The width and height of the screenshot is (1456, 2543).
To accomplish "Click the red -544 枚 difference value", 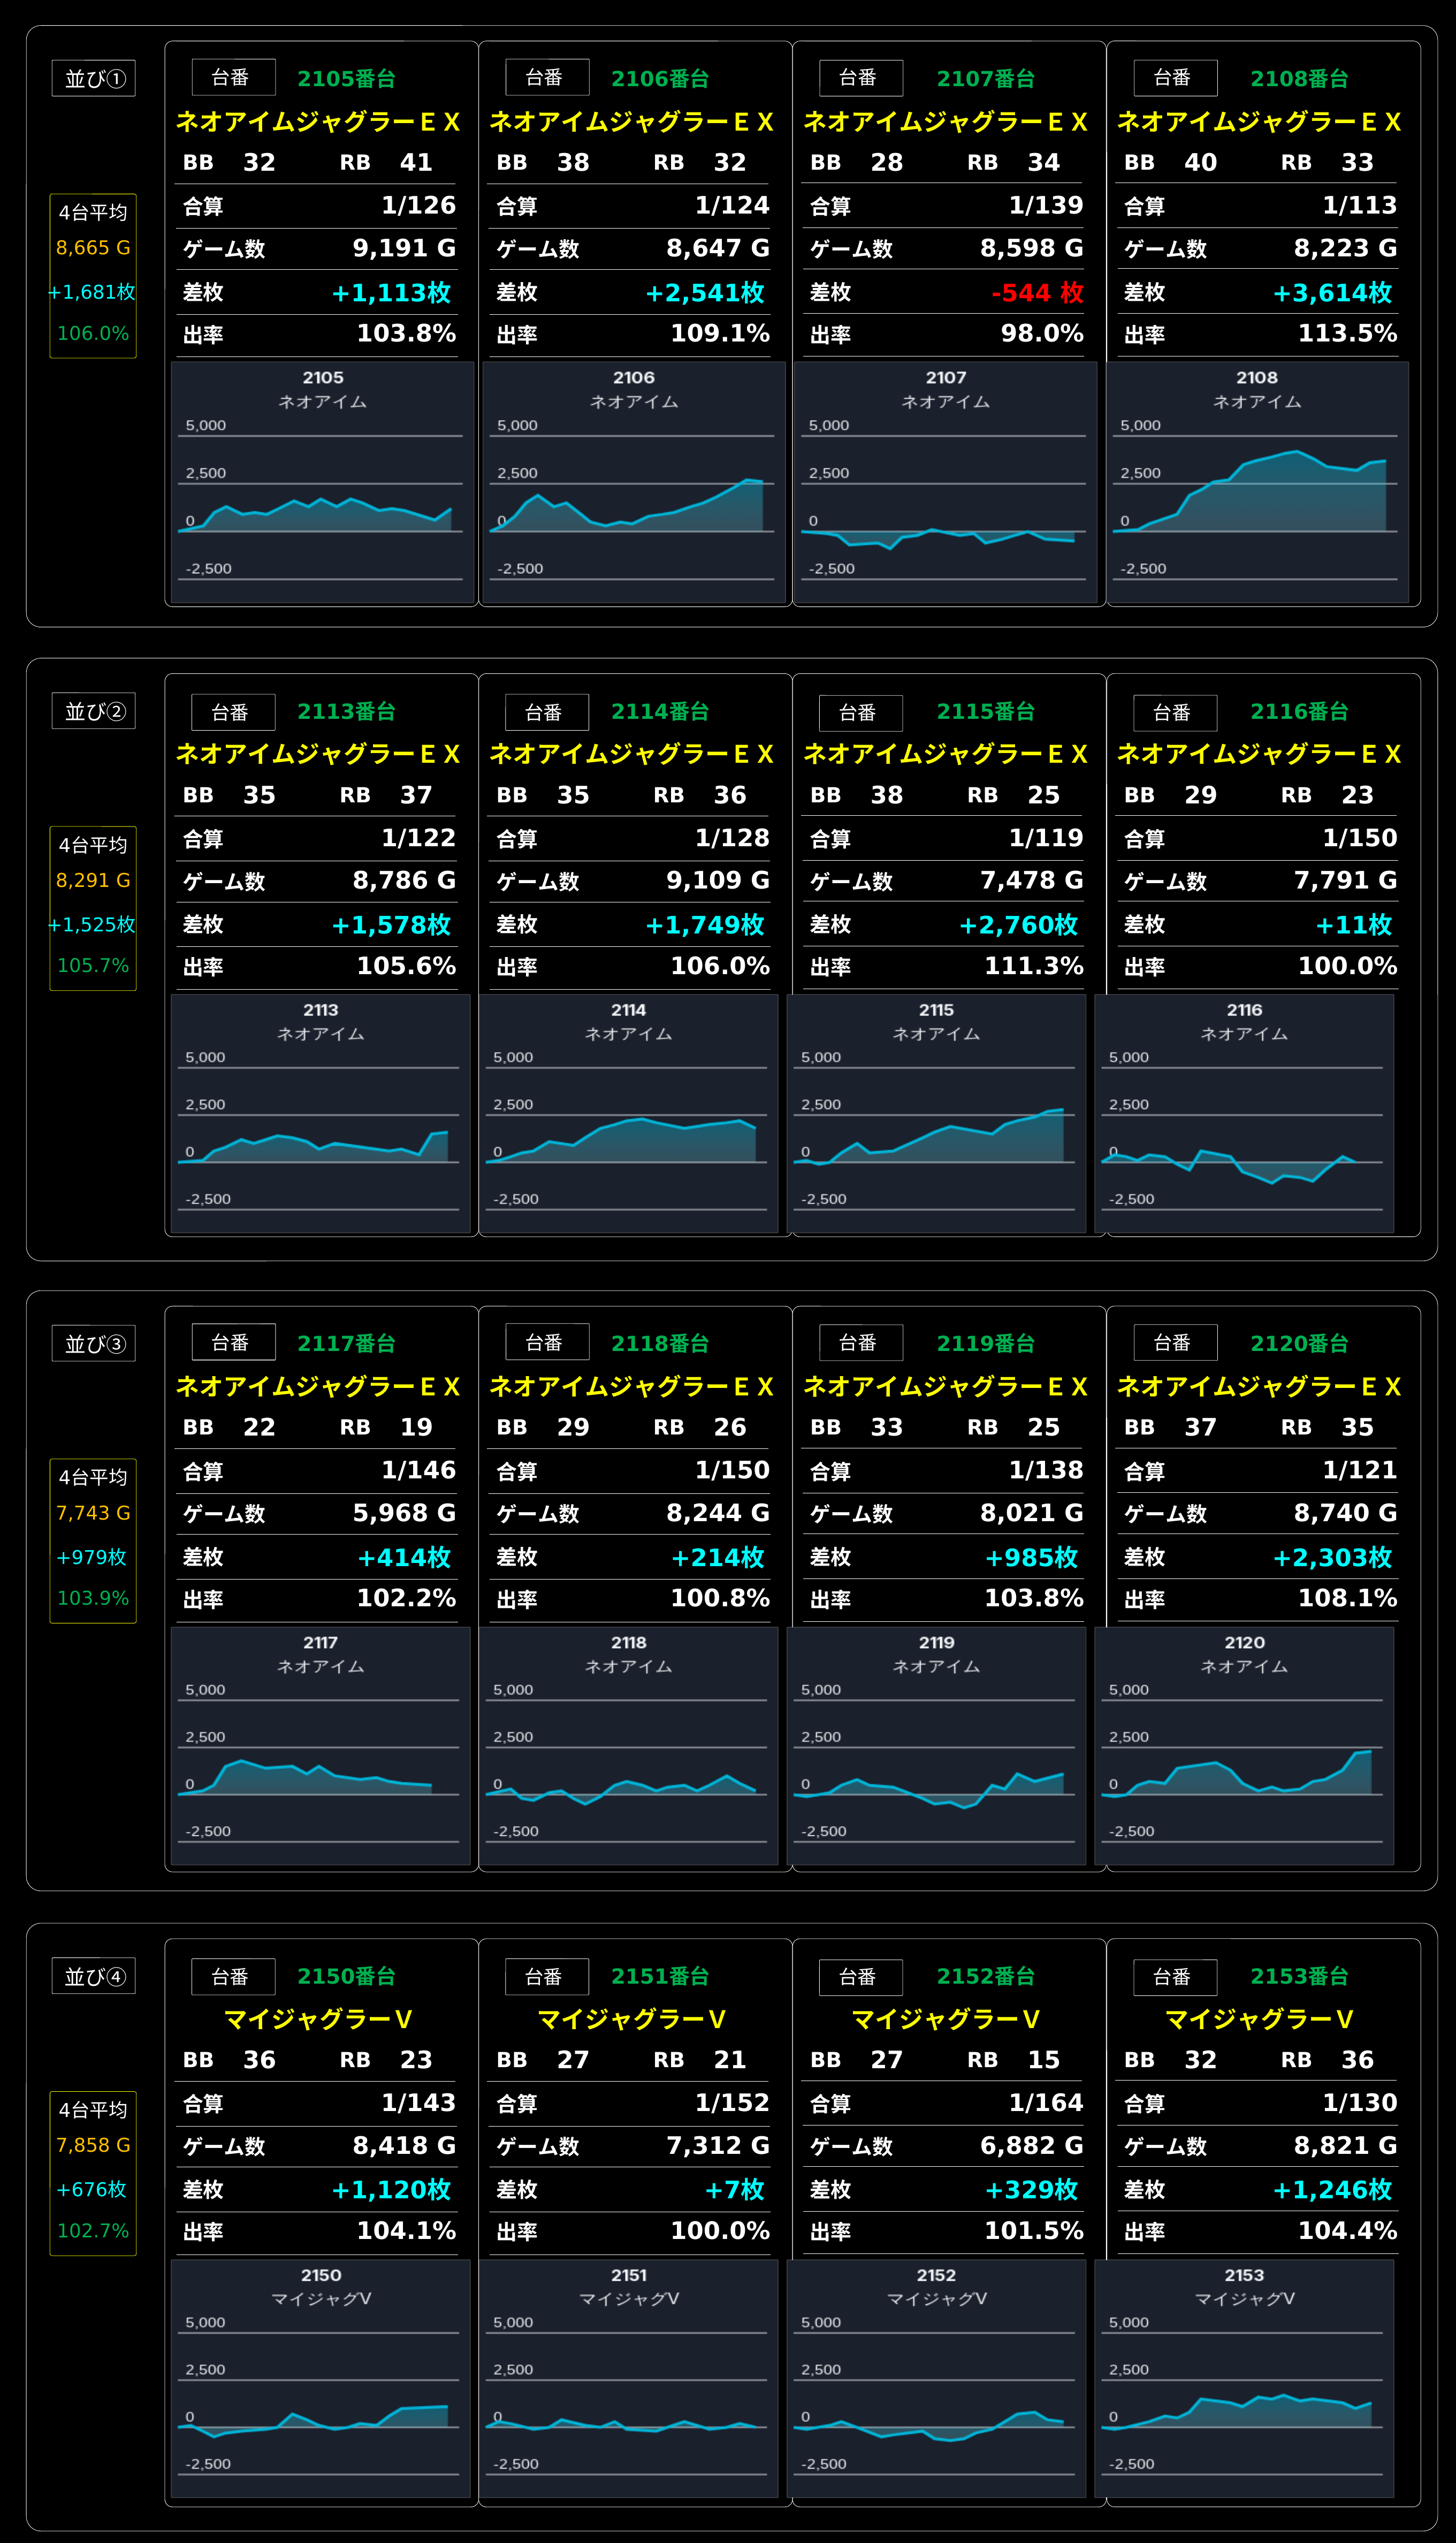I will tap(1037, 293).
